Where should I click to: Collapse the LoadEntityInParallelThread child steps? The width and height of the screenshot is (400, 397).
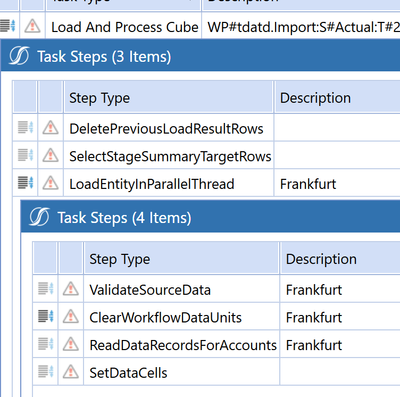click(26, 183)
